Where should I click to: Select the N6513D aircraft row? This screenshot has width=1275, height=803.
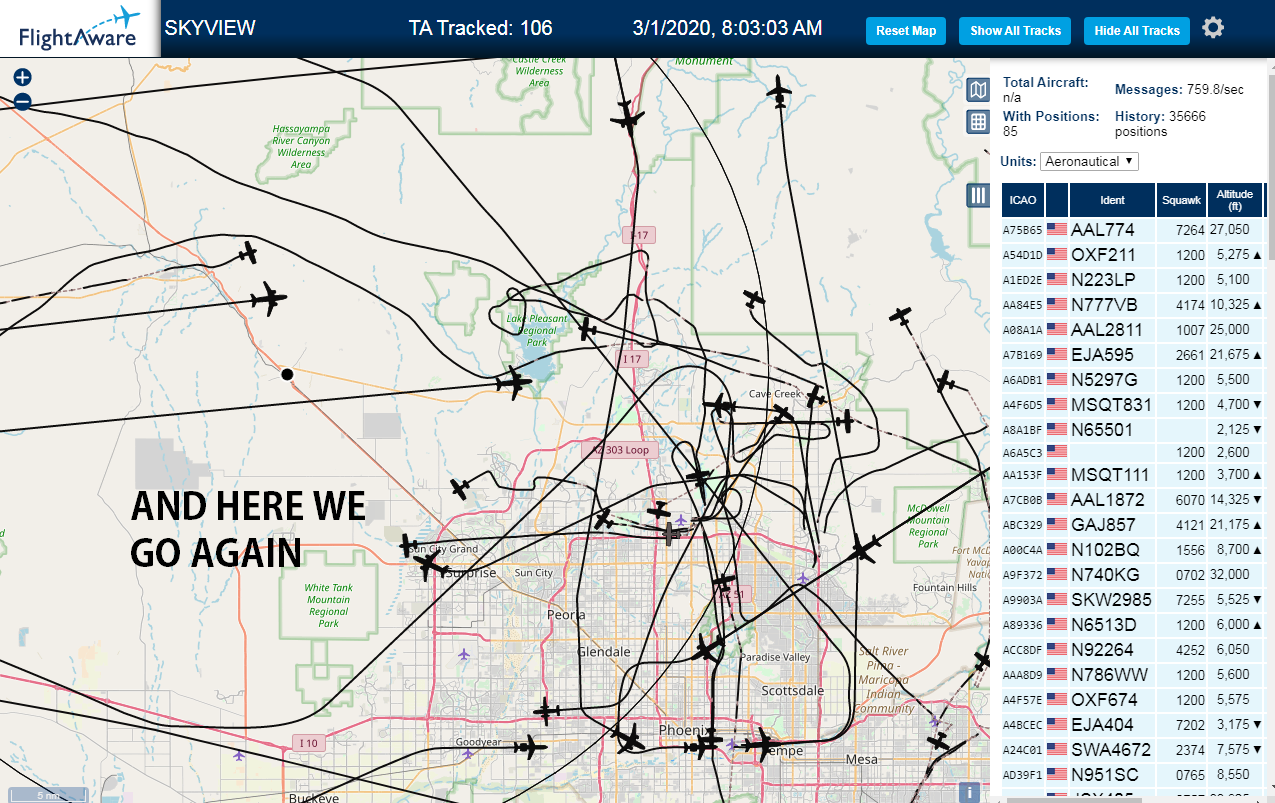(x=1132, y=625)
